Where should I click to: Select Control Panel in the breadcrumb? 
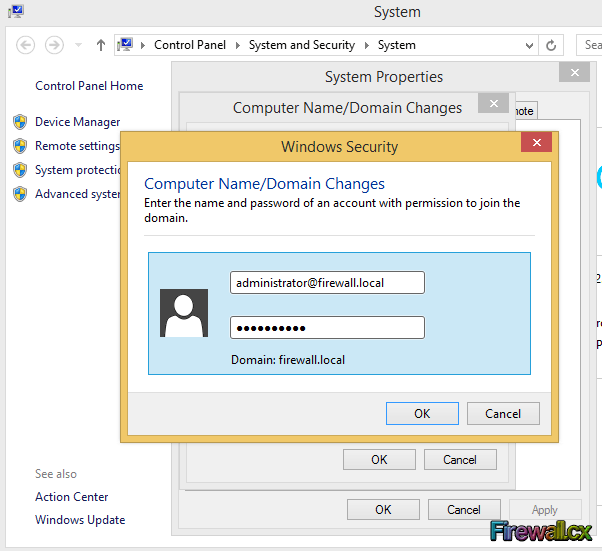190,45
